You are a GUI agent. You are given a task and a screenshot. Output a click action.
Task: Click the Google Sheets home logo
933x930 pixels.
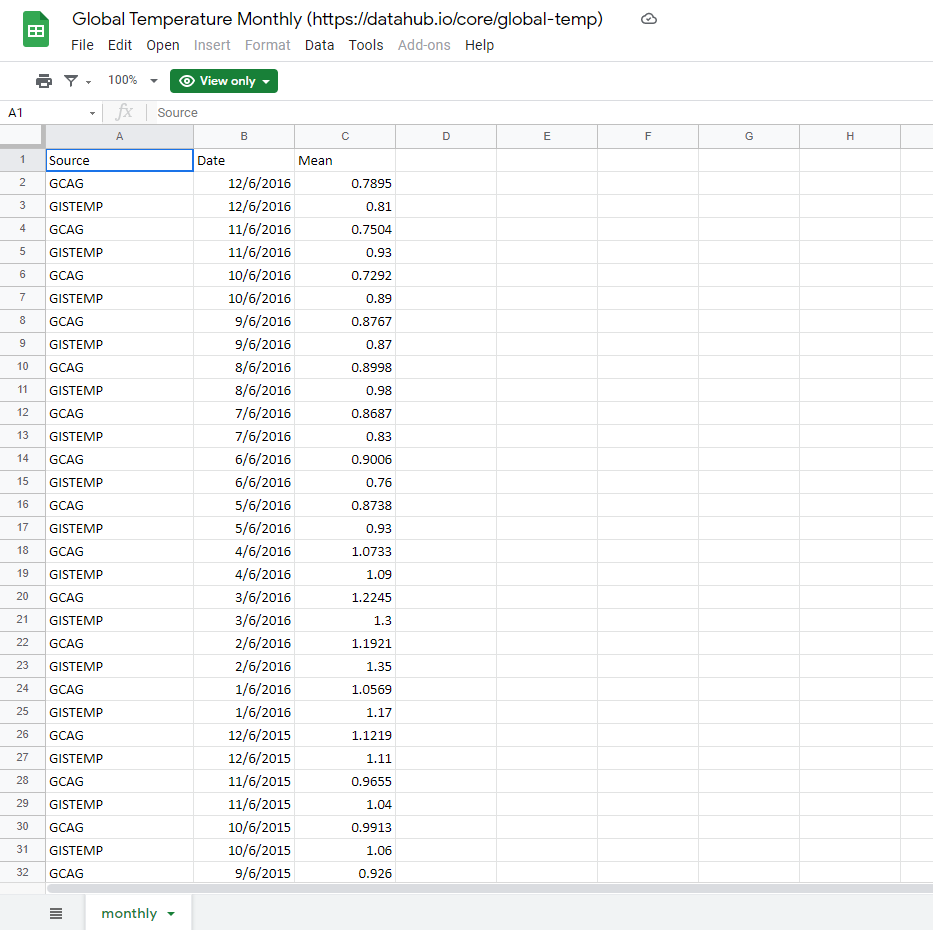tap(36, 30)
